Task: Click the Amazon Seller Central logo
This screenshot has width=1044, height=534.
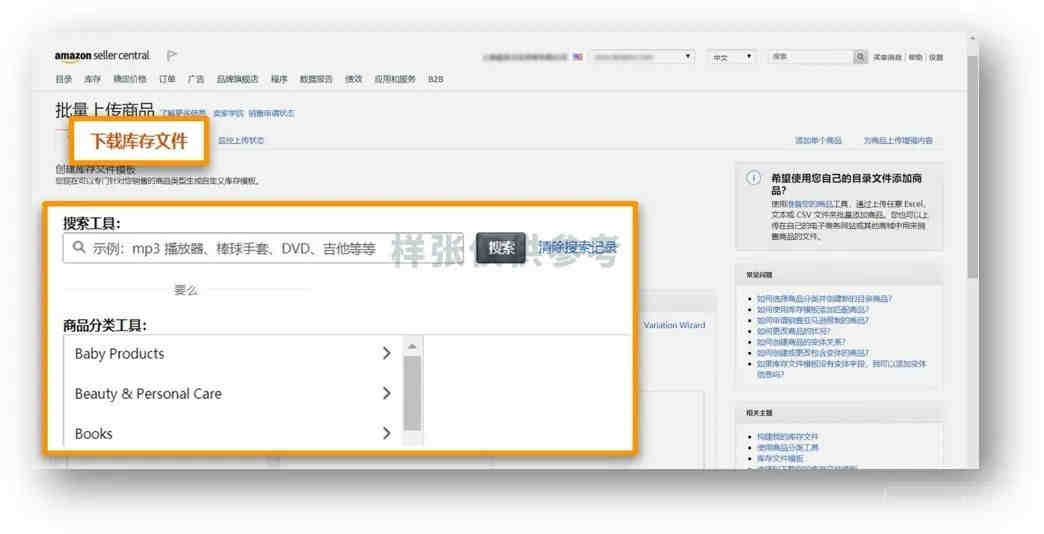Action: pyautogui.click(x=103, y=56)
